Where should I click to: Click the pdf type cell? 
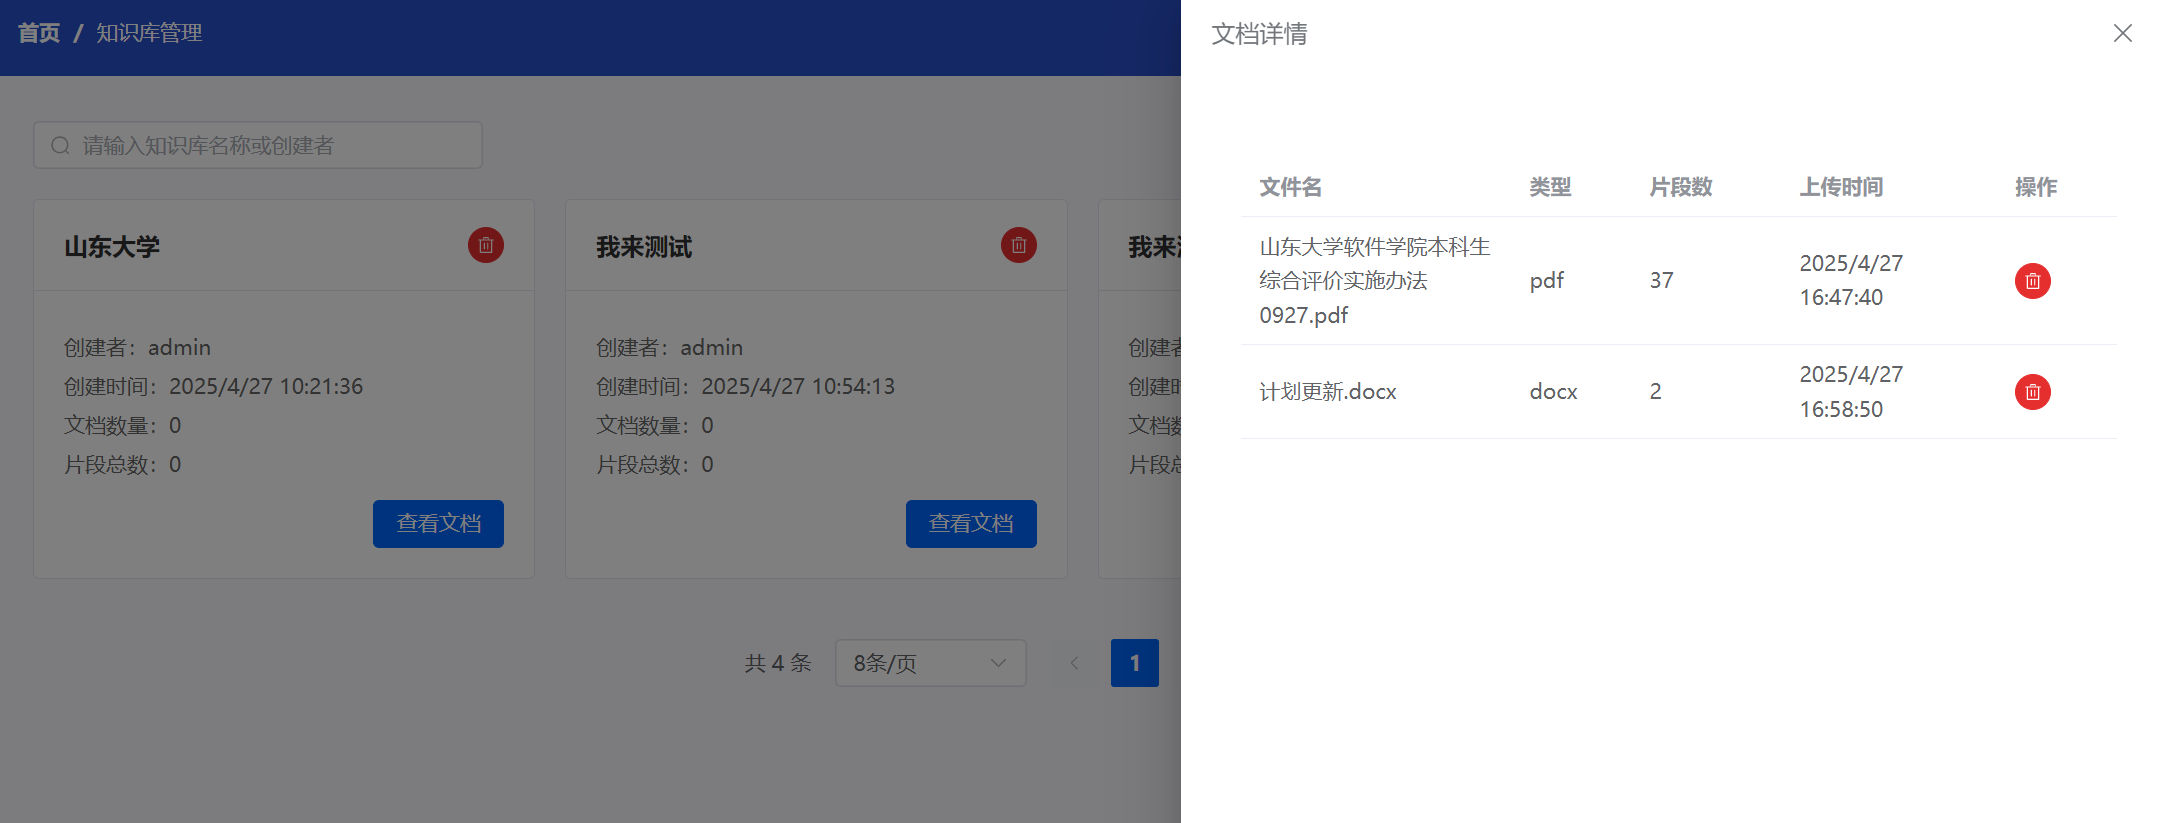click(x=1547, y=281)
